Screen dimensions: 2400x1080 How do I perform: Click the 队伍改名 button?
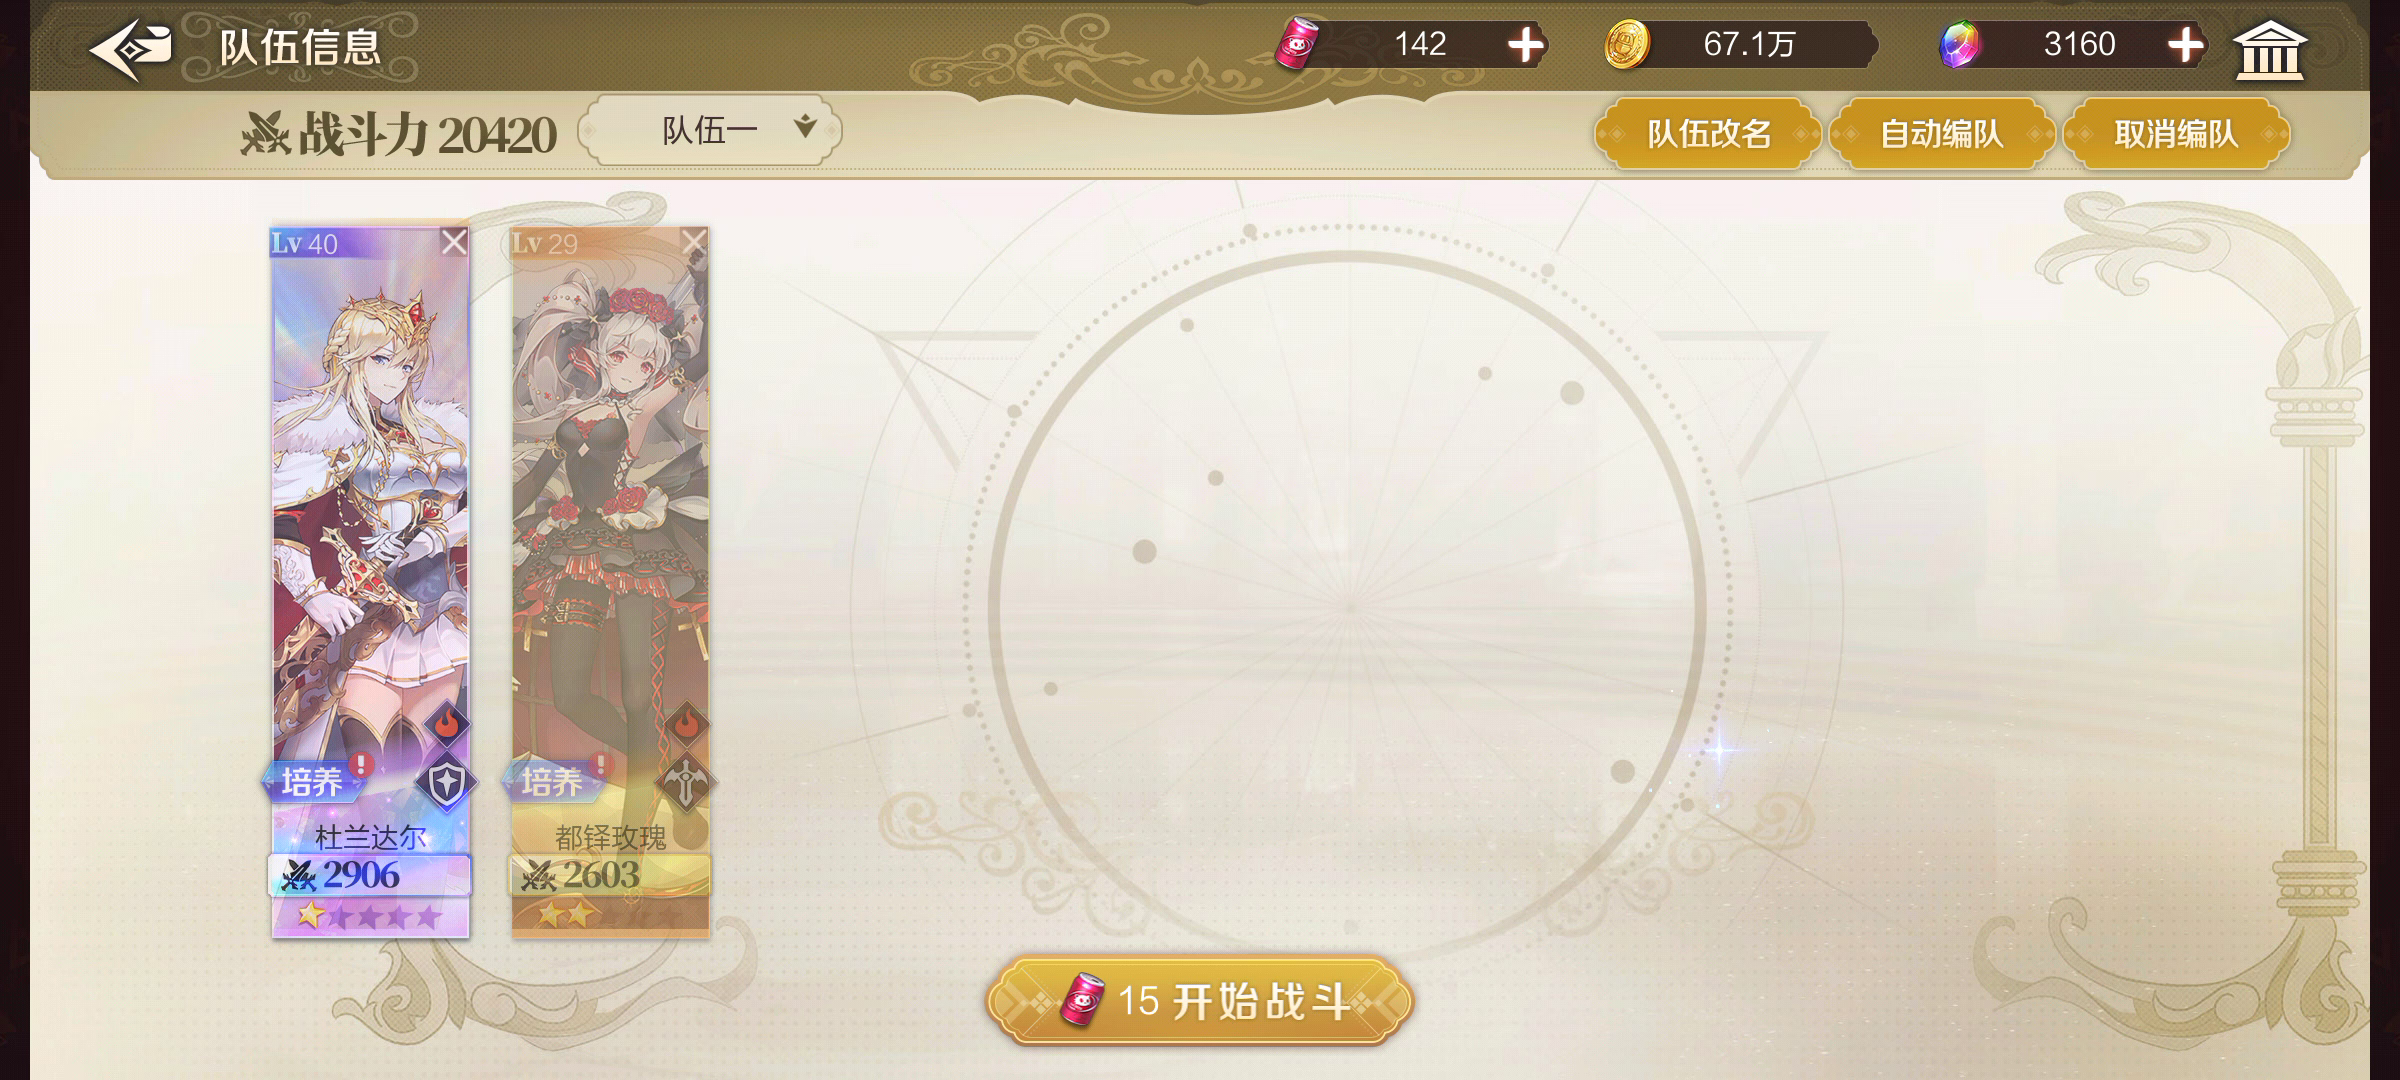1708,134
